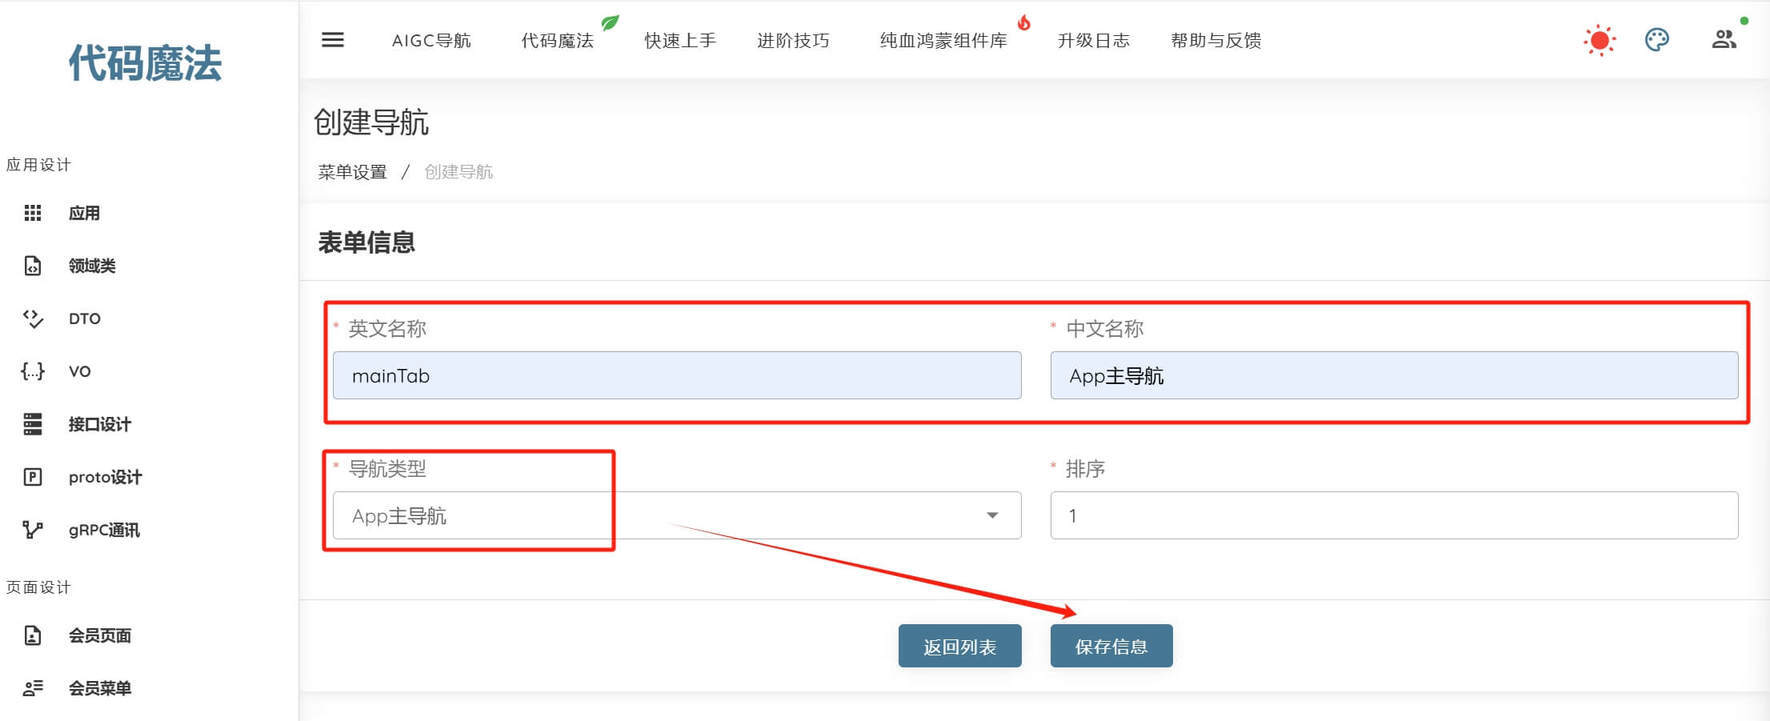Click the 会员页面 document icon
The height and width of the screenshot is (721, 1770).
[x=33, y=635]
